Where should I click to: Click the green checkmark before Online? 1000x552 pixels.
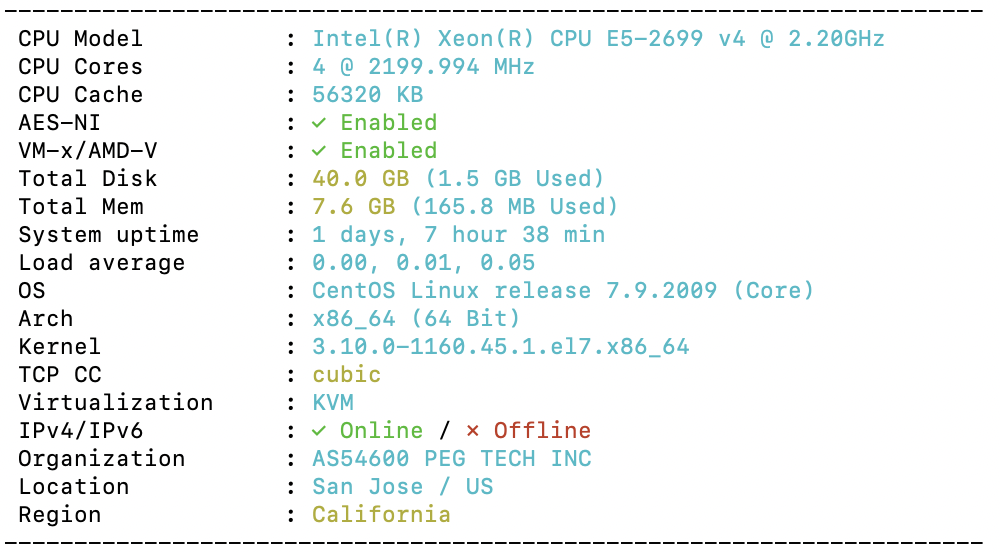319,431
